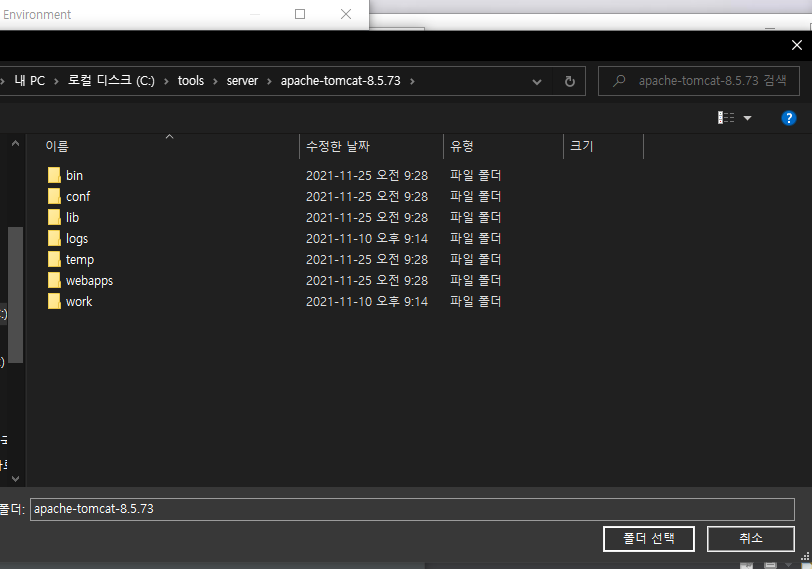
Task: Click 파일 폴더 type in temp row
Action: click(475, 259)
